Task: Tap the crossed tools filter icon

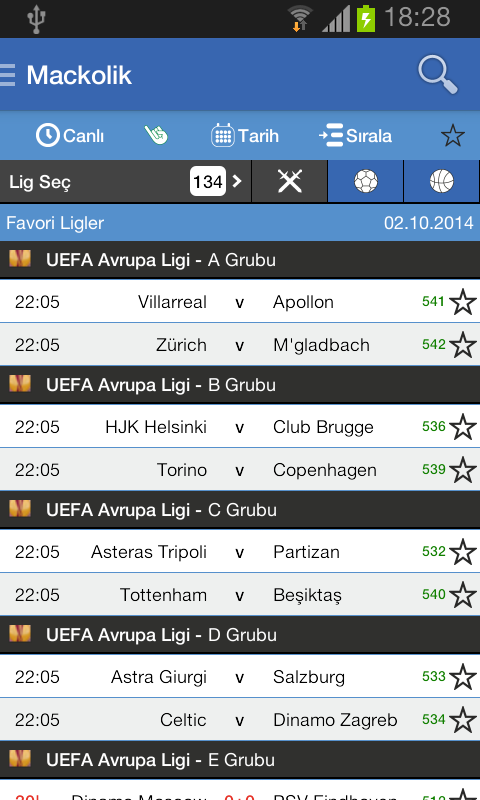Action: [x=290, y=181]
